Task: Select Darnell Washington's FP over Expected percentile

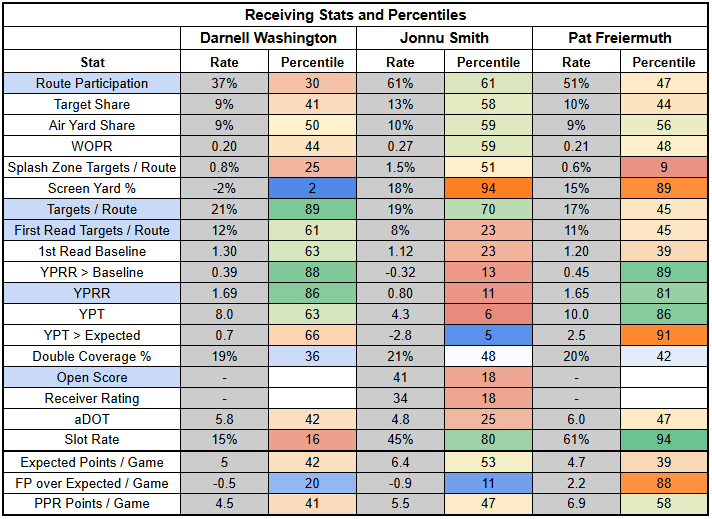Action: click(313, 483)
